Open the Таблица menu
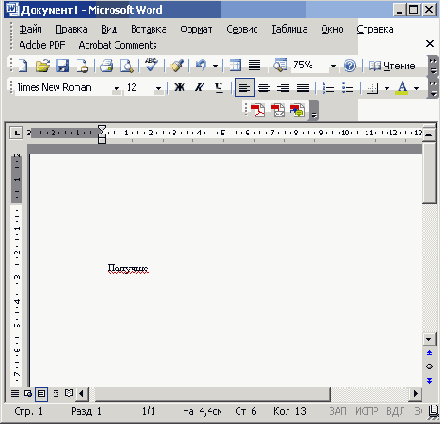 pos(289,29)
